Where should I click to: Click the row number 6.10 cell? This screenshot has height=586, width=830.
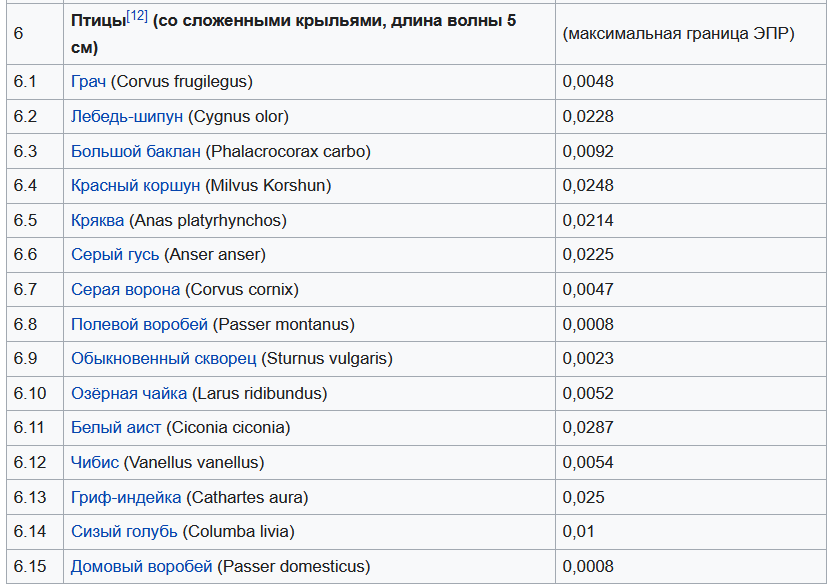[x=30, y=394]
